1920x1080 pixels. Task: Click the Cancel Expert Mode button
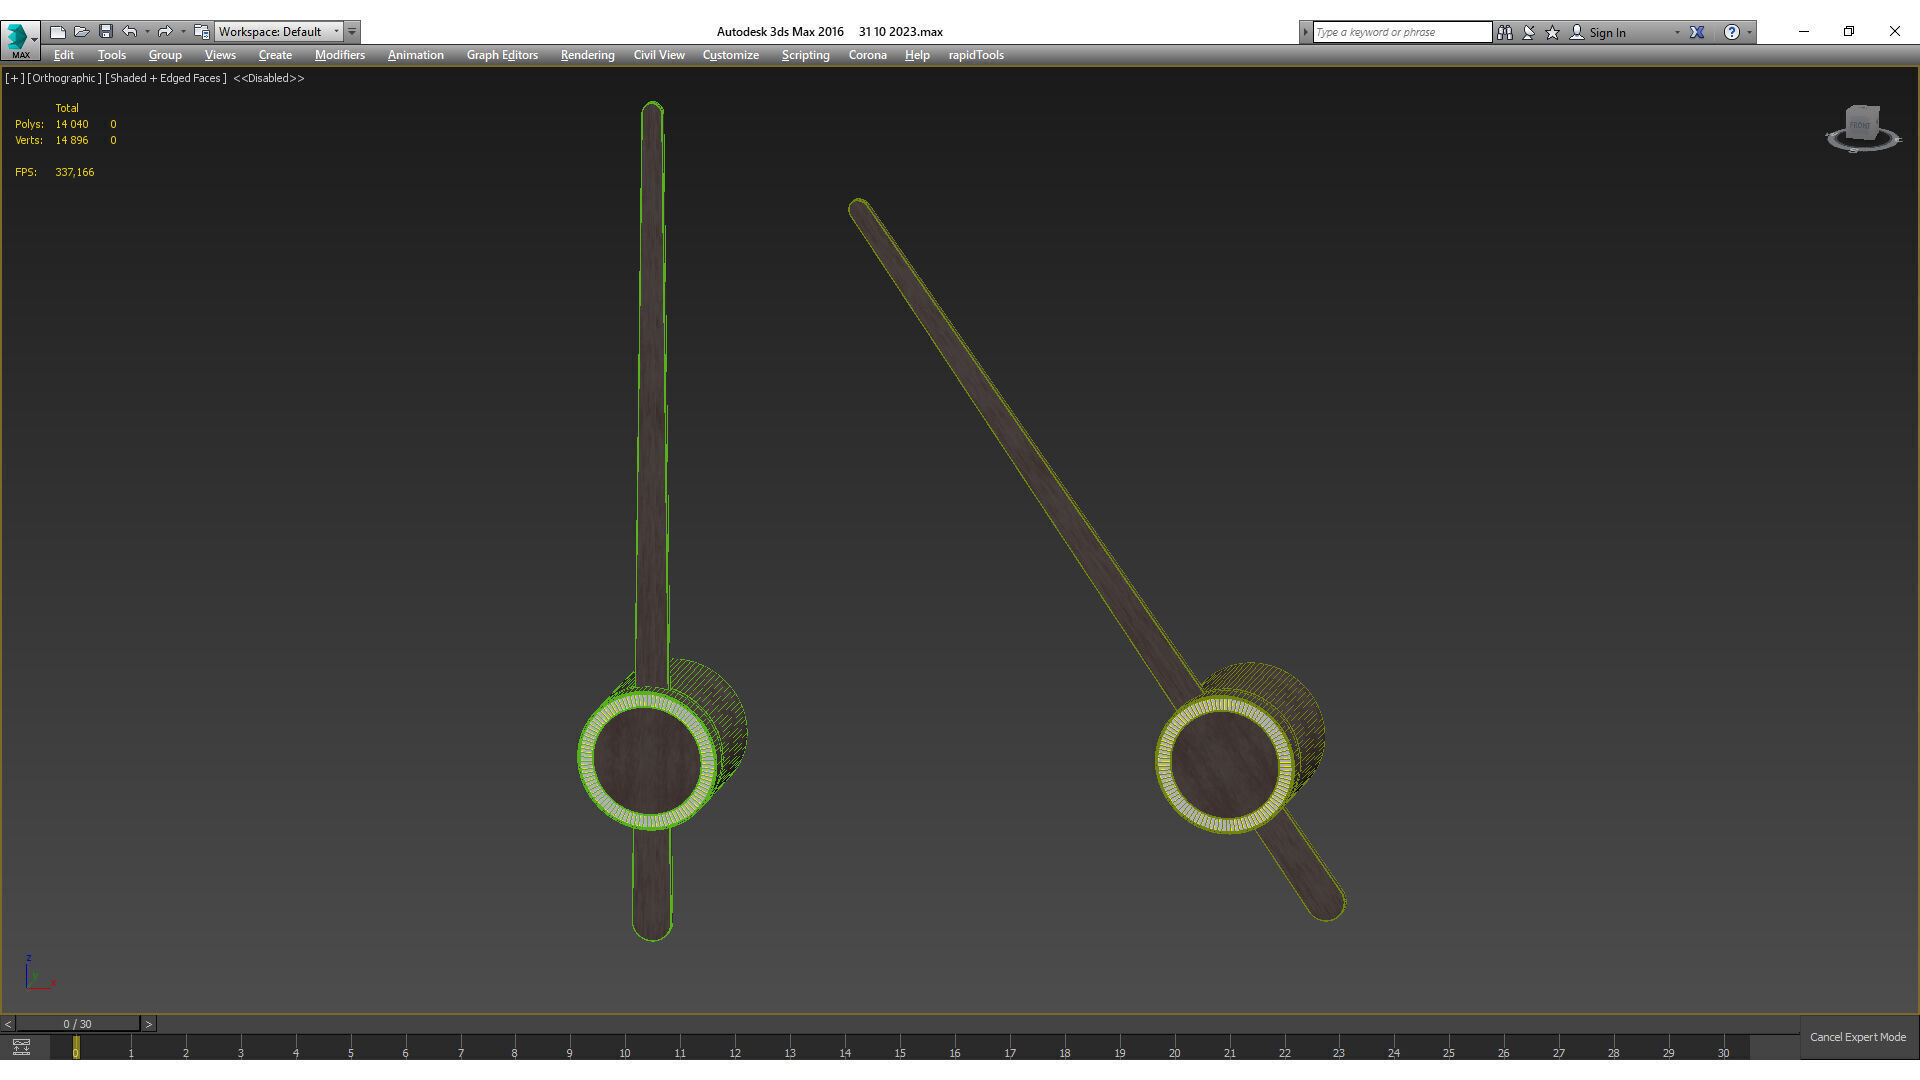[1857, 1037]
